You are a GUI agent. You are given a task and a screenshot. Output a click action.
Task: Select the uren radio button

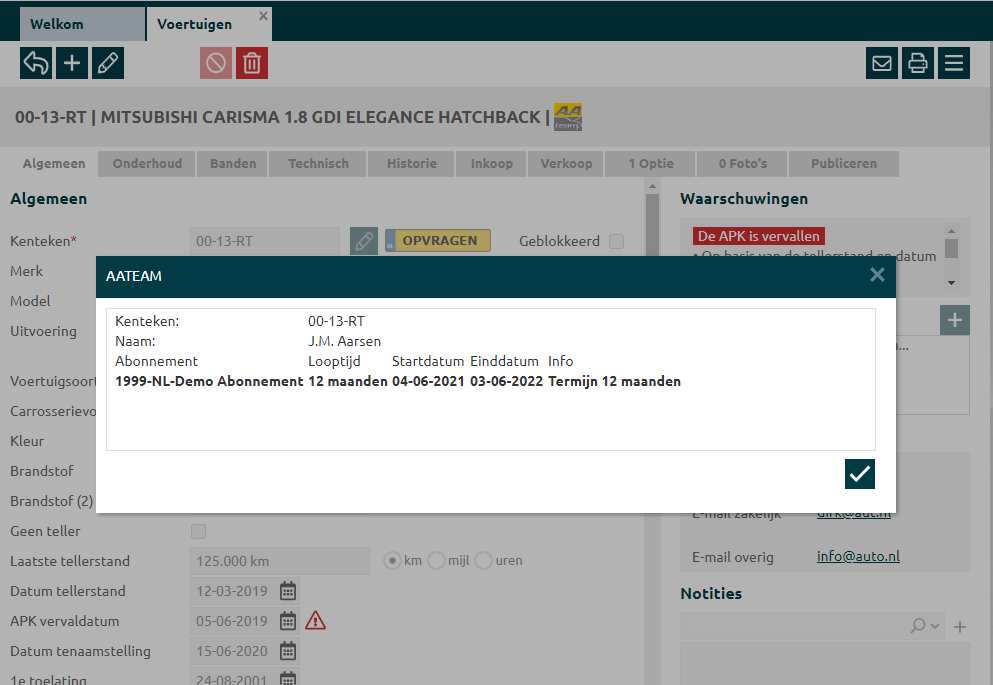[x=483, y=561]
